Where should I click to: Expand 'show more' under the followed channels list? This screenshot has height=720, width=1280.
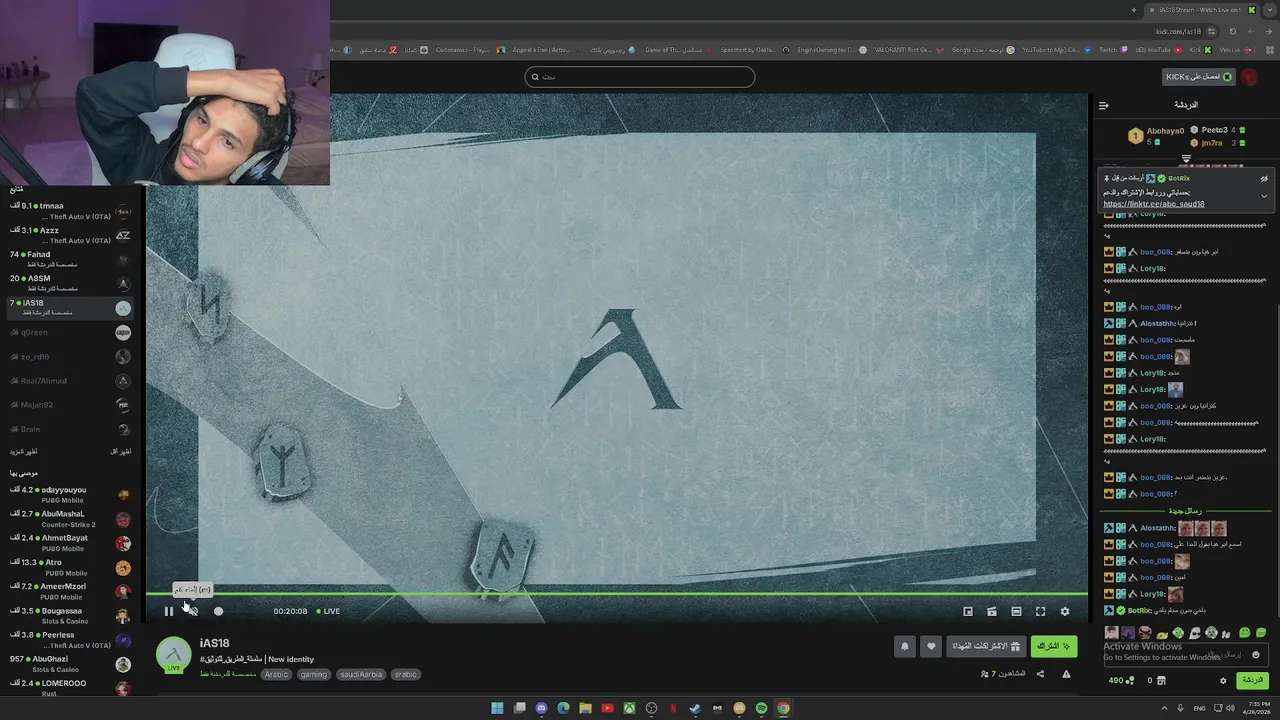point(23,452)
